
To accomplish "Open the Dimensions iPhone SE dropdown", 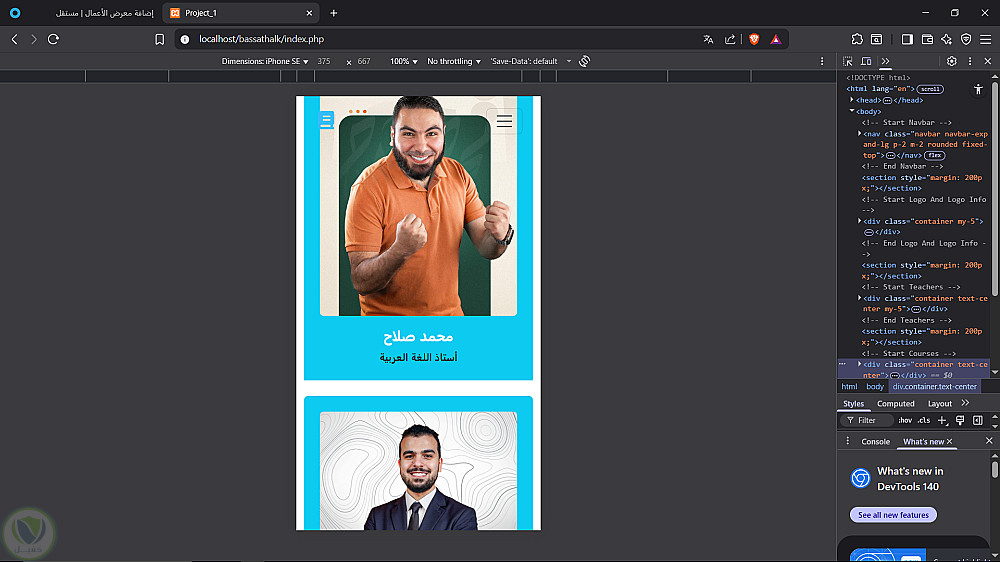I will (265, 61).
